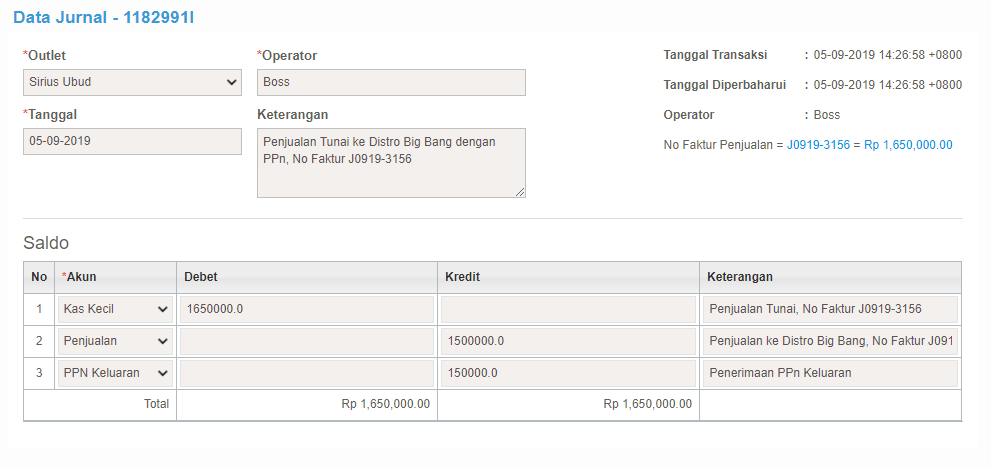Click the Operator field containing Boss
Image resolution: width=991 pixels, height=469 pixels.
[391, 82]
